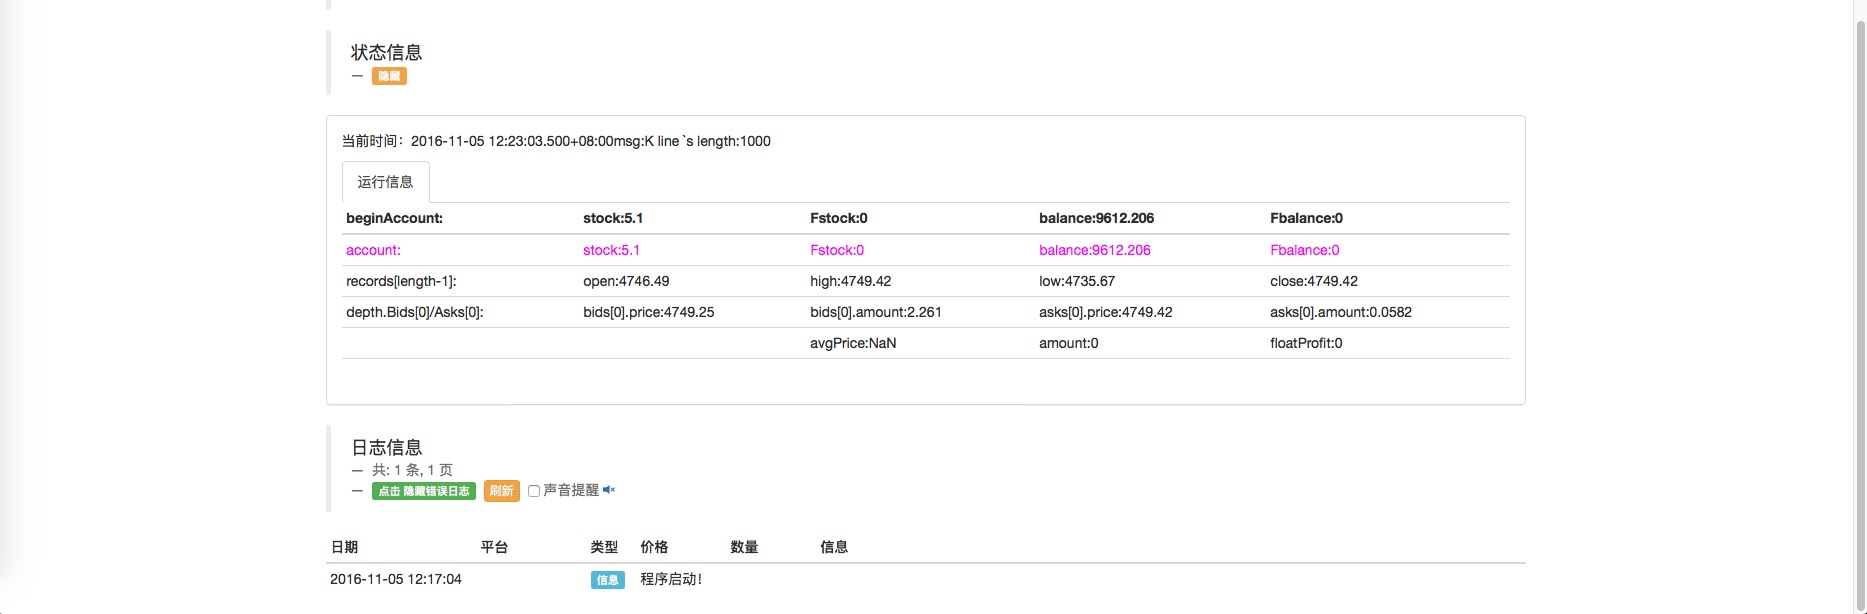The image size is (1867, 614).
Task: Click the depth.Bids[0]/Asks[0]: row label
Action: pos(415,312)
